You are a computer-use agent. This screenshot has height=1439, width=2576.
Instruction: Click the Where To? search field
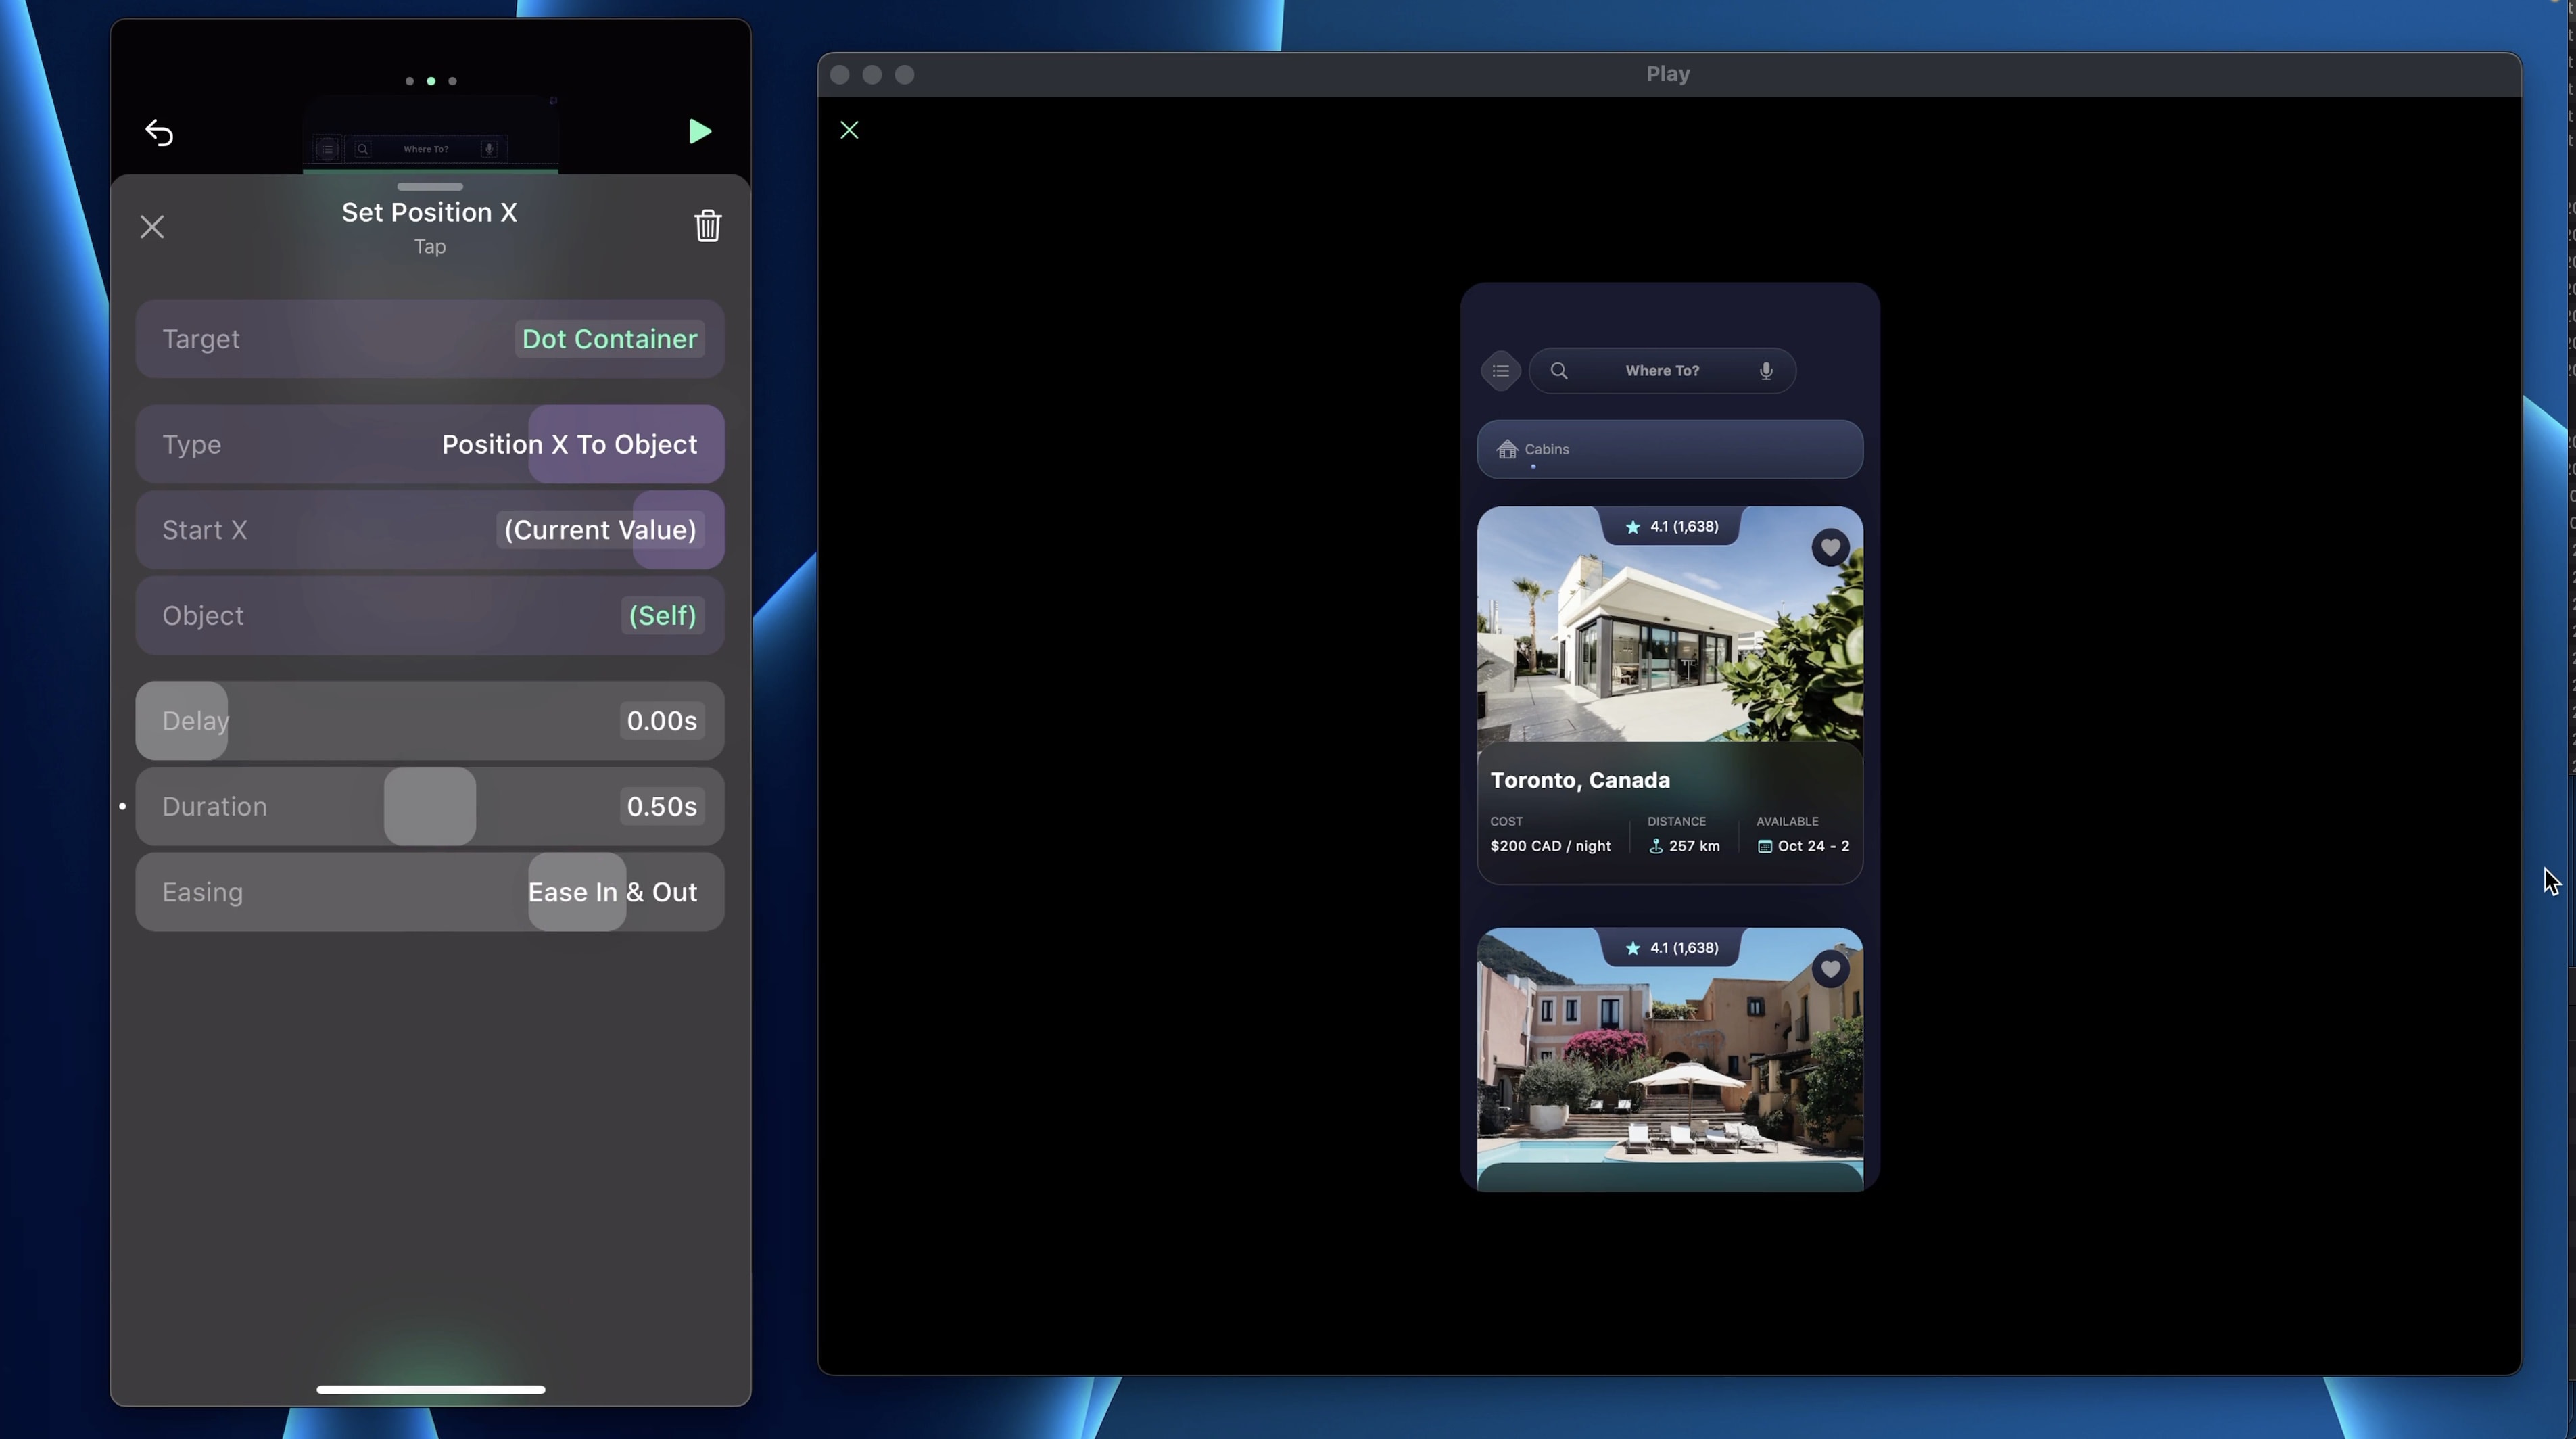pyautogui.click(x=1661, y=371)
